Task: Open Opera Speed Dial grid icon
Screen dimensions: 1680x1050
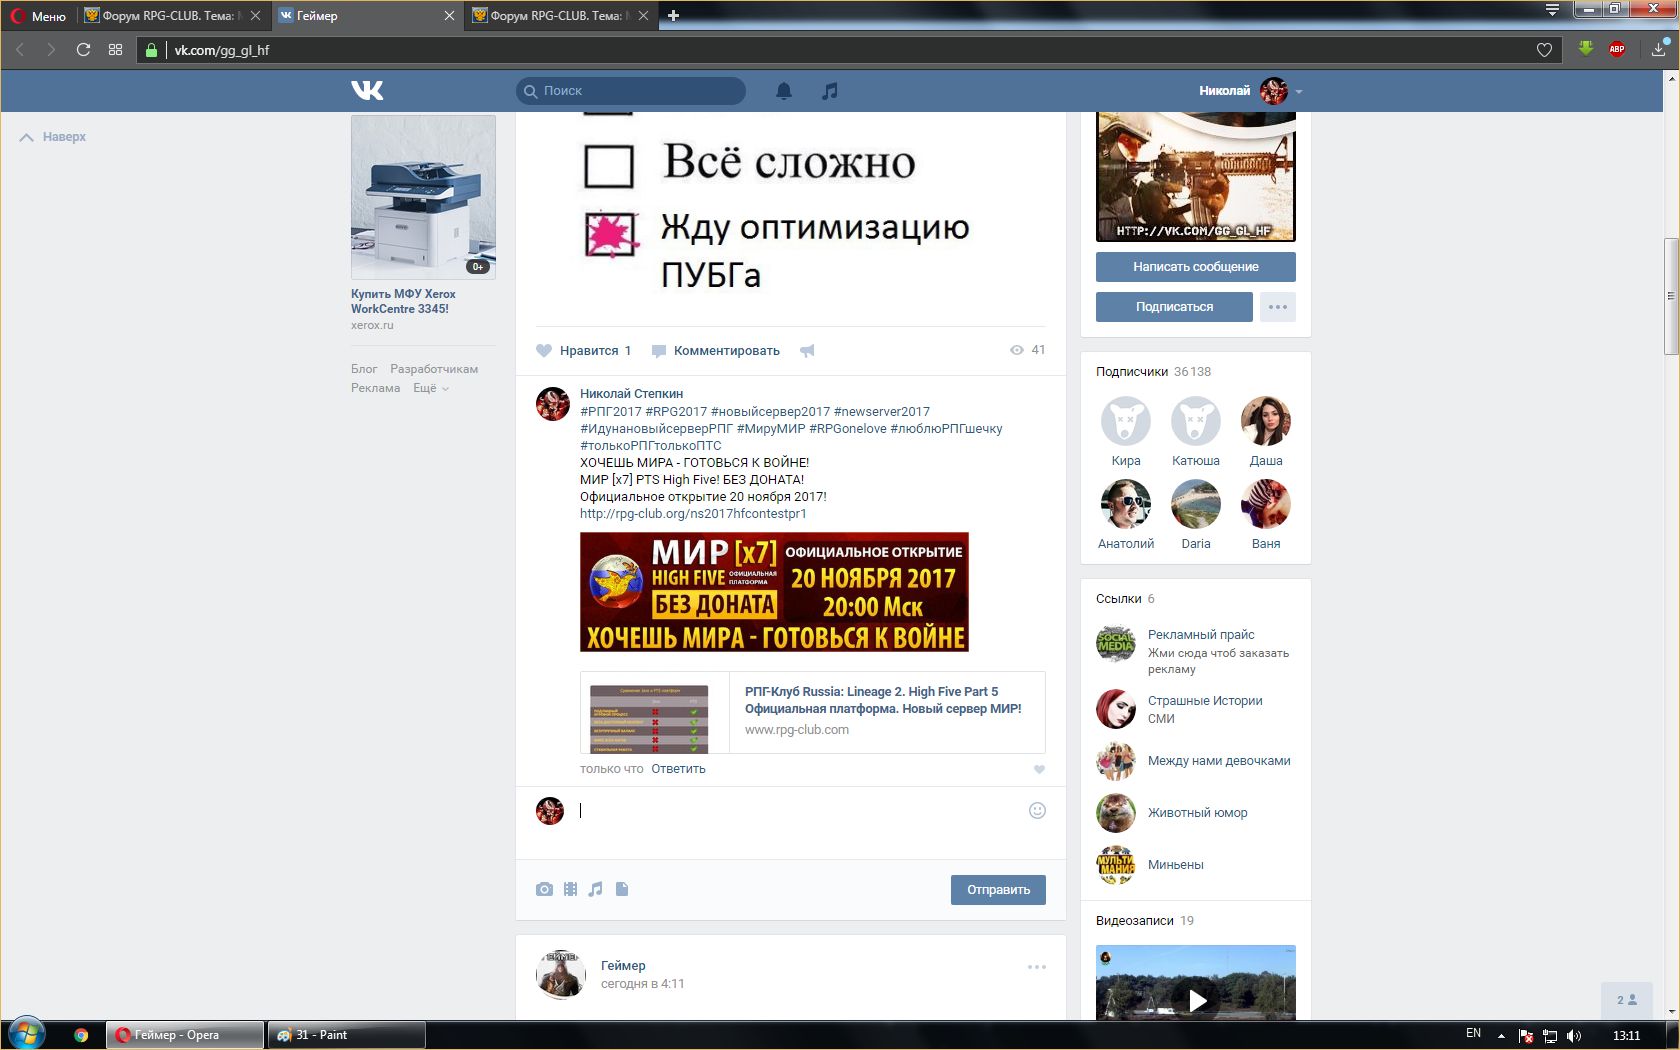Action: pos(115,49)
